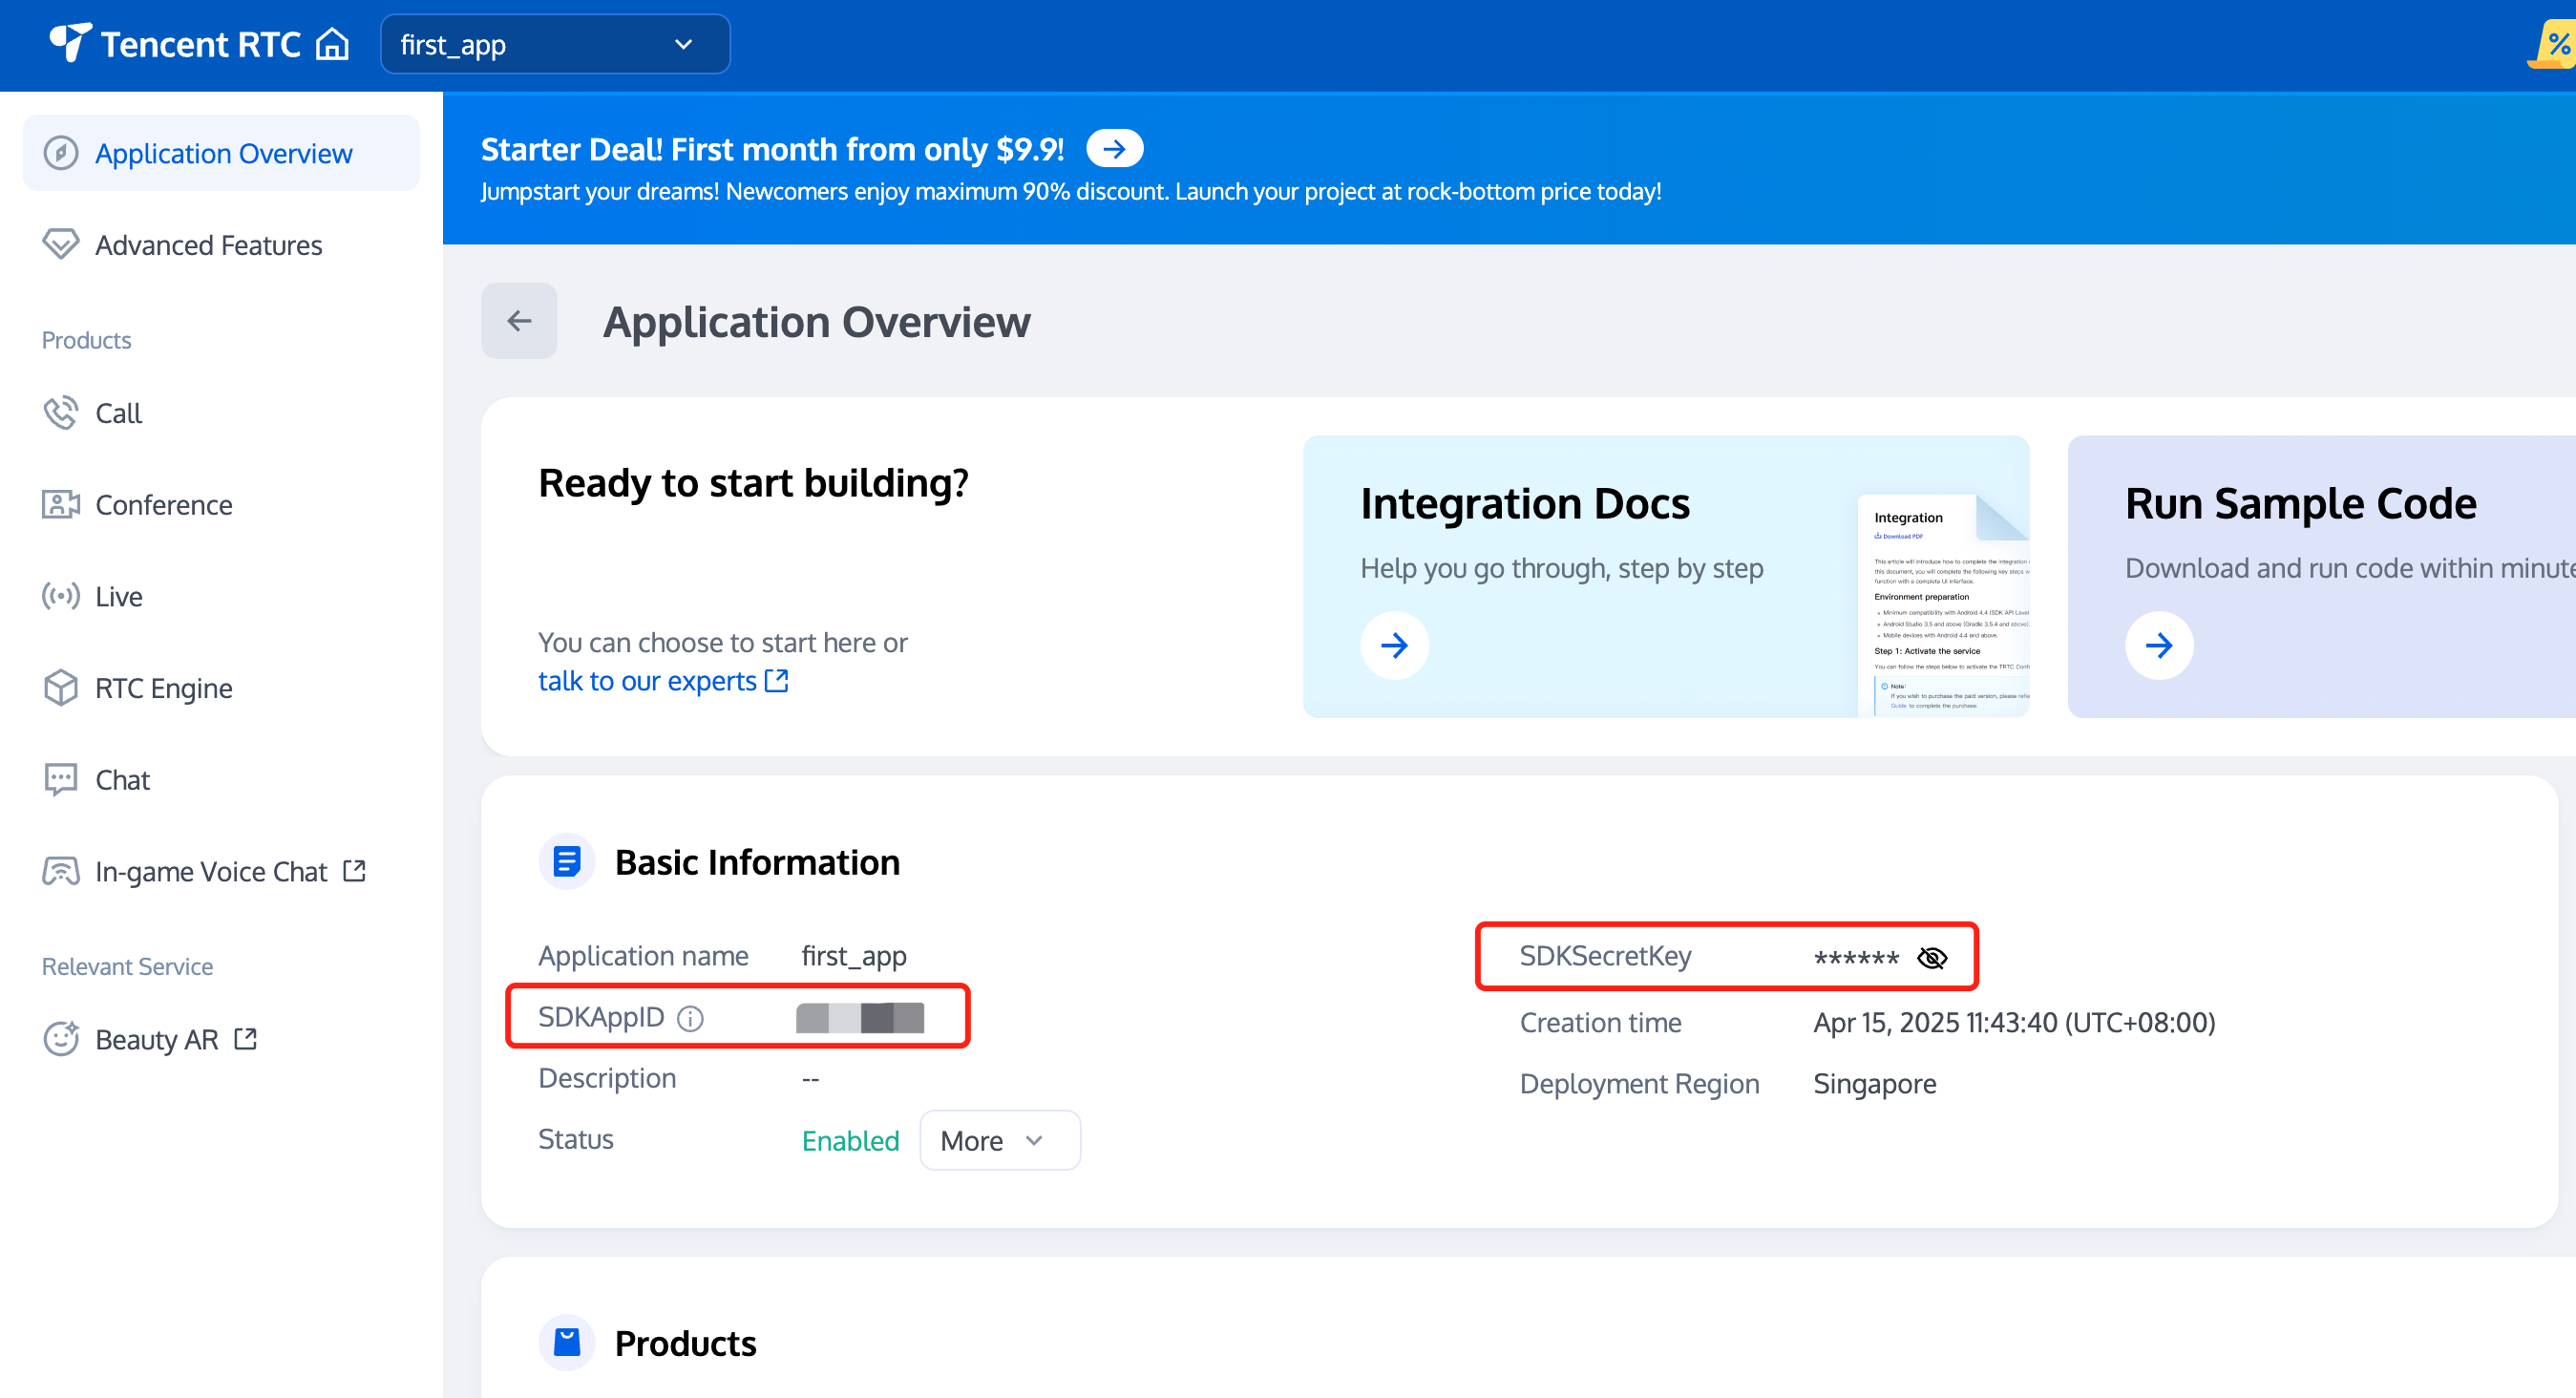
Task: Click the Integration document preview thumbnail
Action: coord(1942,606)
